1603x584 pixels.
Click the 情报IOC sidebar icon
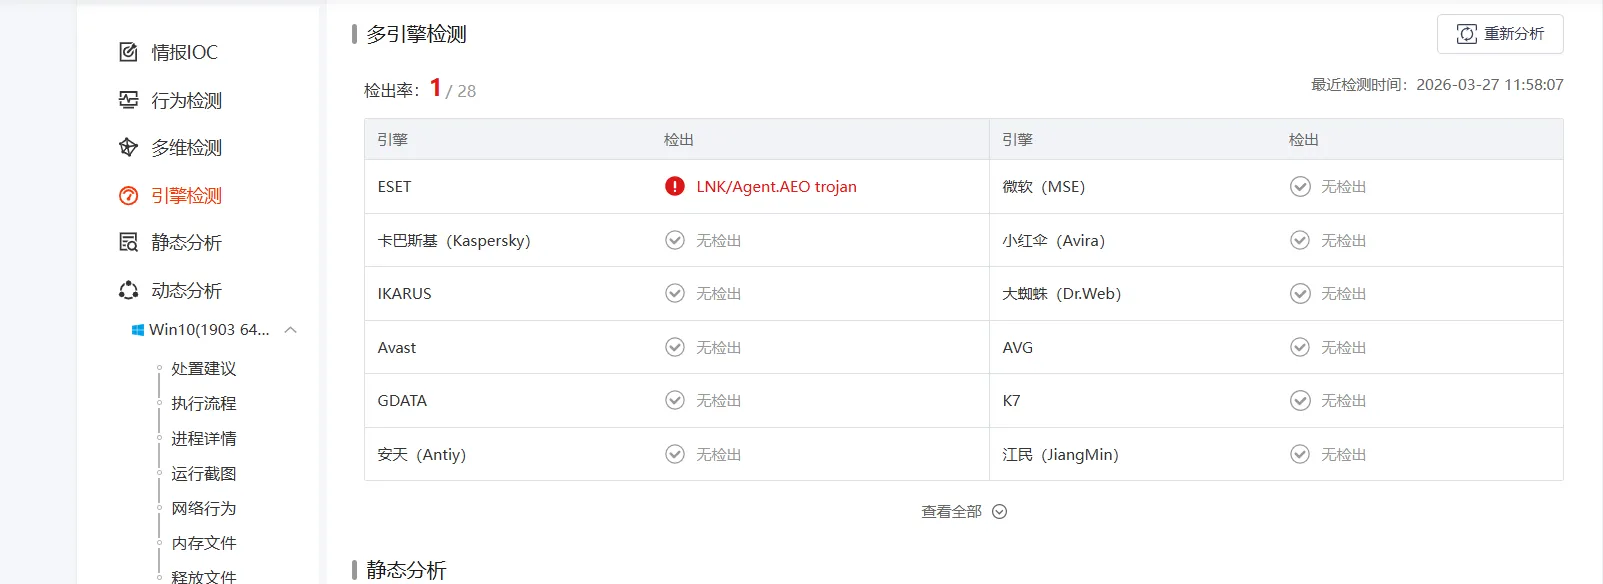(128, 52)
